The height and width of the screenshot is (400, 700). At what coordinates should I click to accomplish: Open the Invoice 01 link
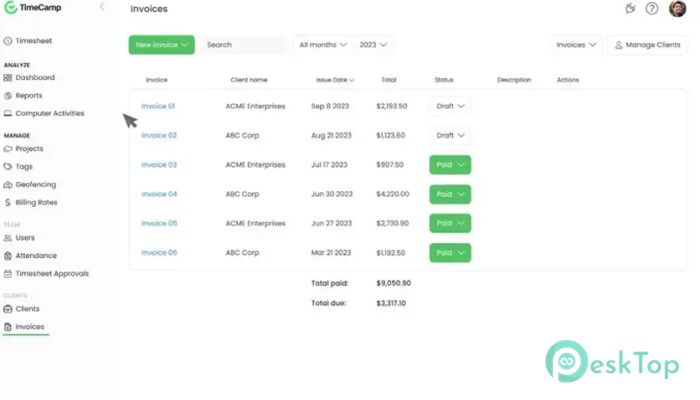click(x=158, y=106)
